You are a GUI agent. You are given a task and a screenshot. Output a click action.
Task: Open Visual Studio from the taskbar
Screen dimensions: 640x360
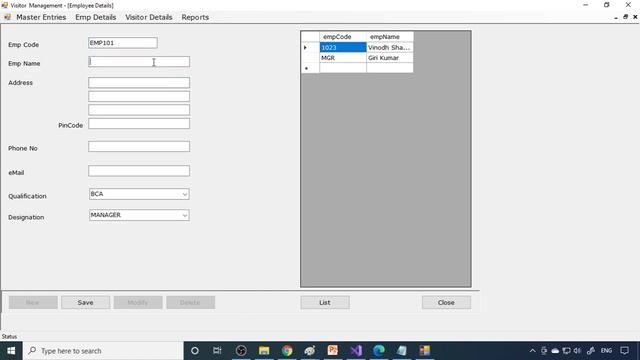click(356, 351)
